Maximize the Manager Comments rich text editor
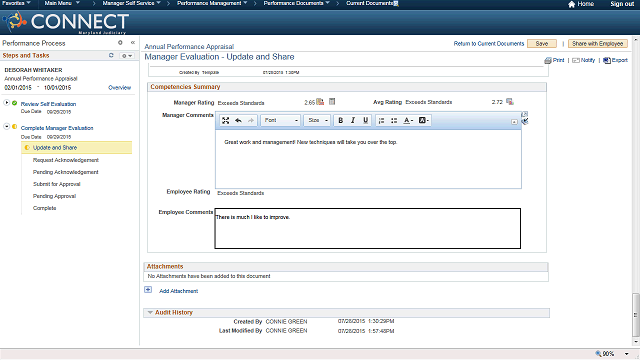640x360 pixels. tap(225, 120)
